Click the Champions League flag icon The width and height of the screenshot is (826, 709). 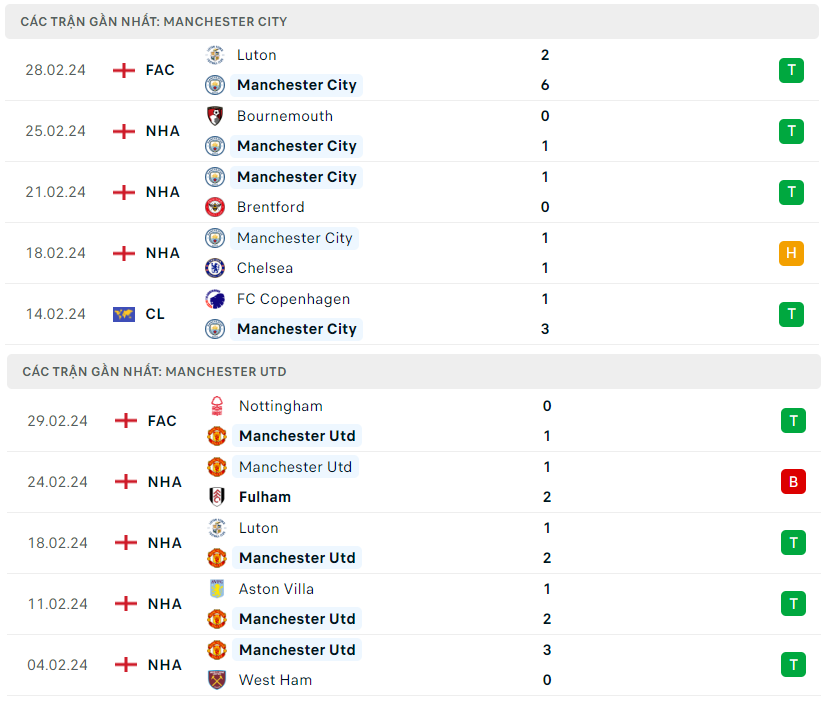point(124,314)
